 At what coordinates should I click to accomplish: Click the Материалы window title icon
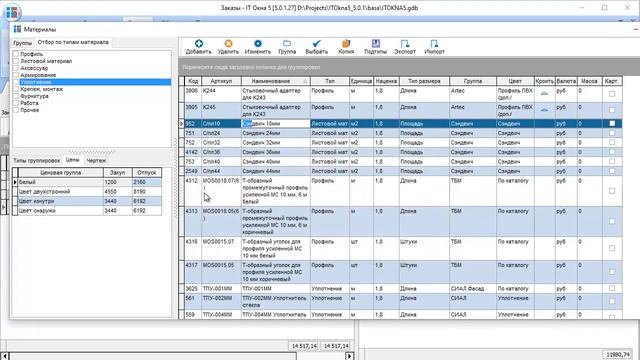(17, 29)
